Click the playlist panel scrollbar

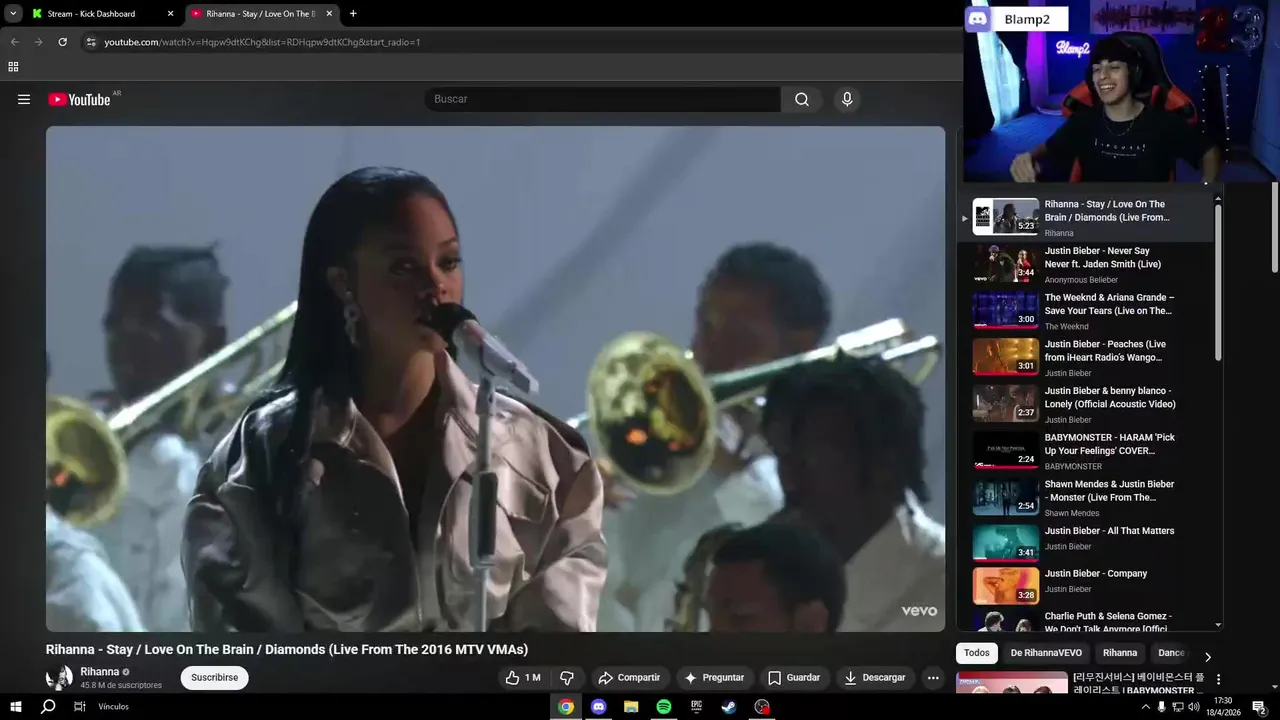pos(1218,283)
